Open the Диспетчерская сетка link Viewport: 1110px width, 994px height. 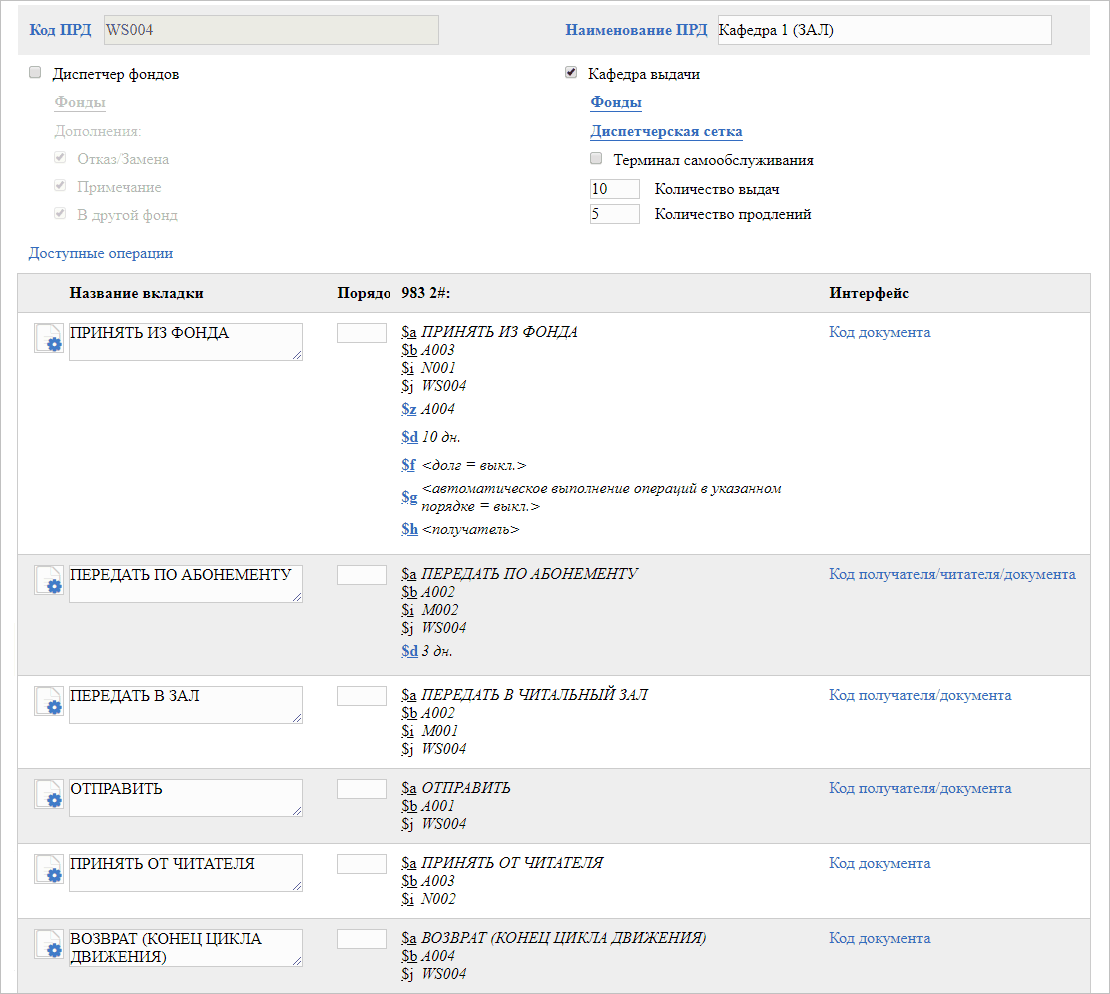tap(665, 131)
